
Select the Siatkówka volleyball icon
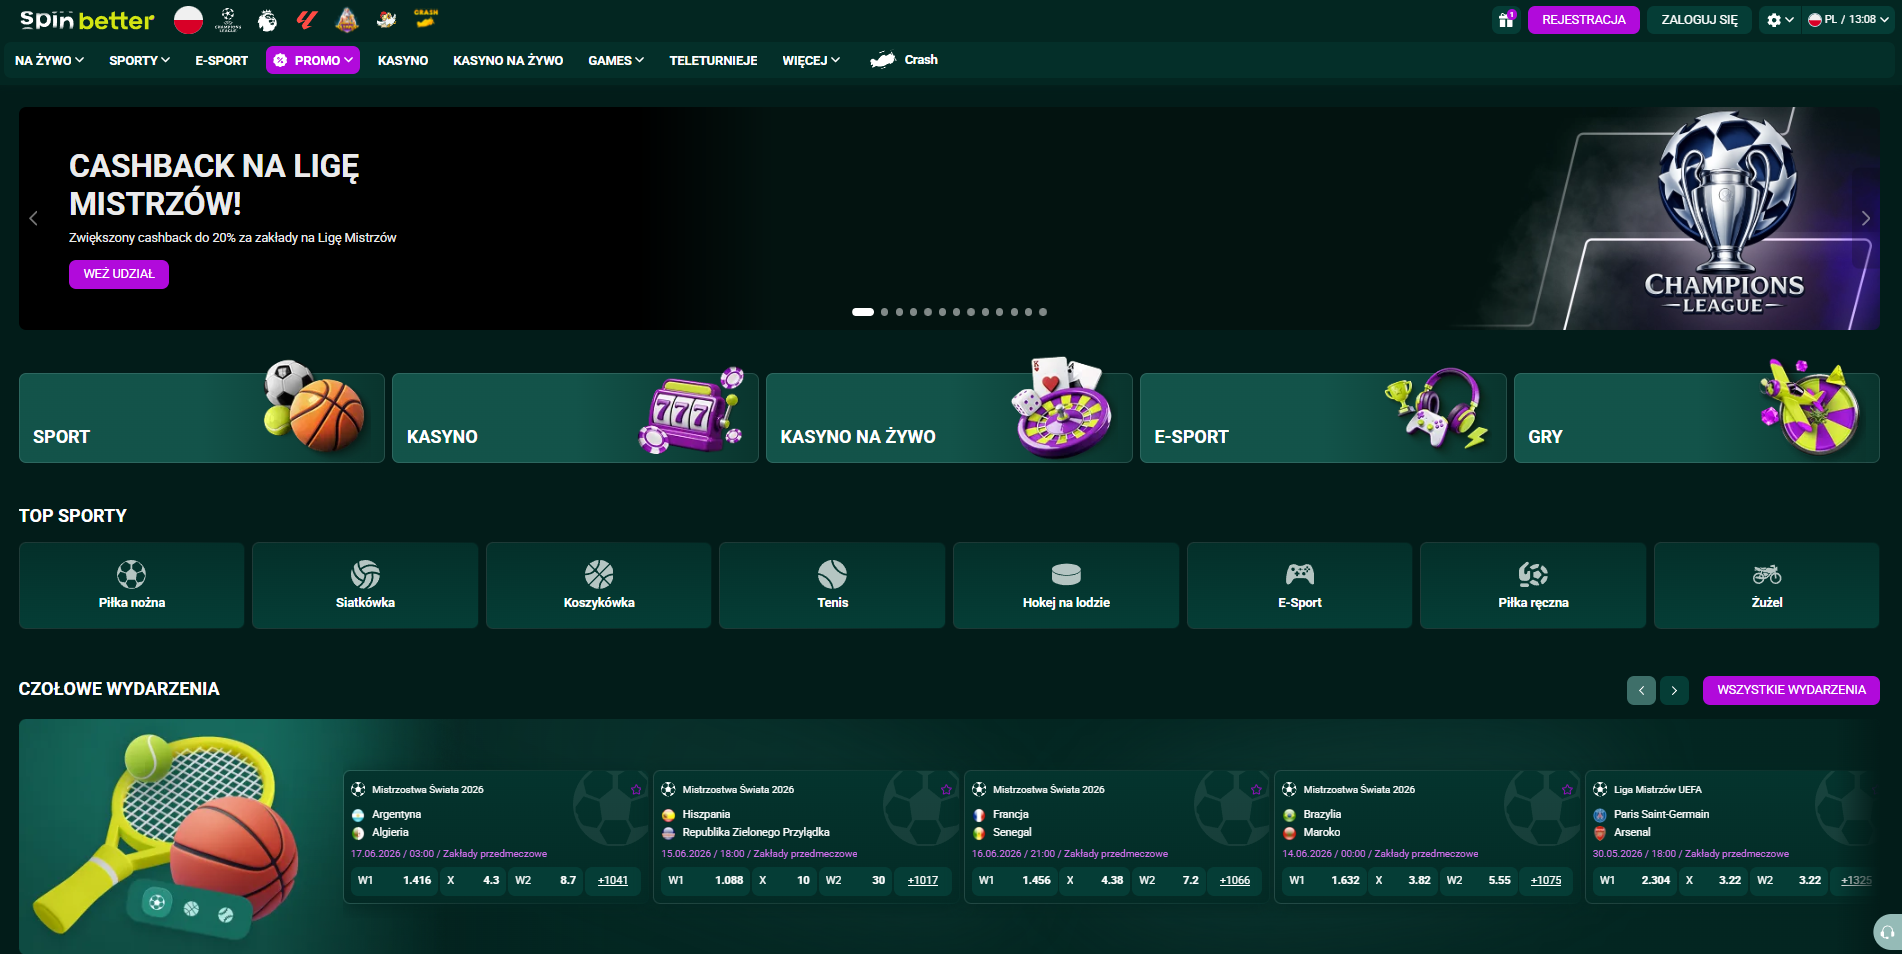point(365,574)
